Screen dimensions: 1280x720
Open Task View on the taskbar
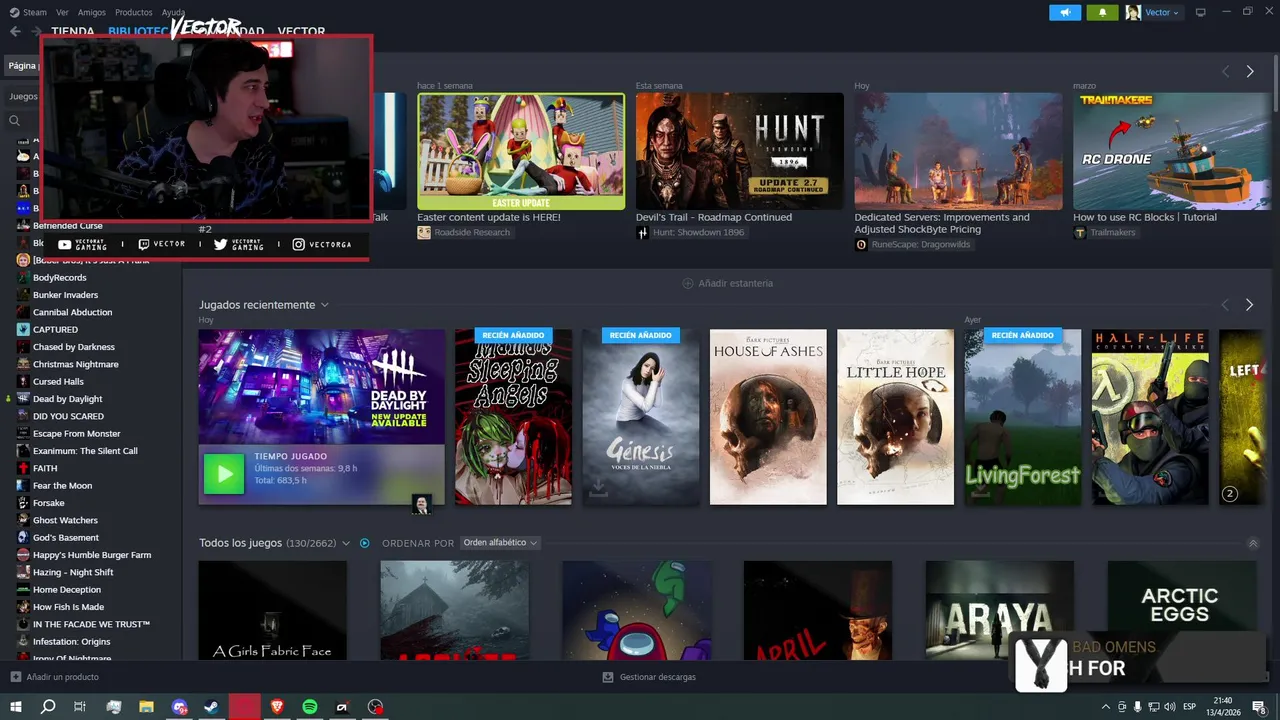[80, 707]
